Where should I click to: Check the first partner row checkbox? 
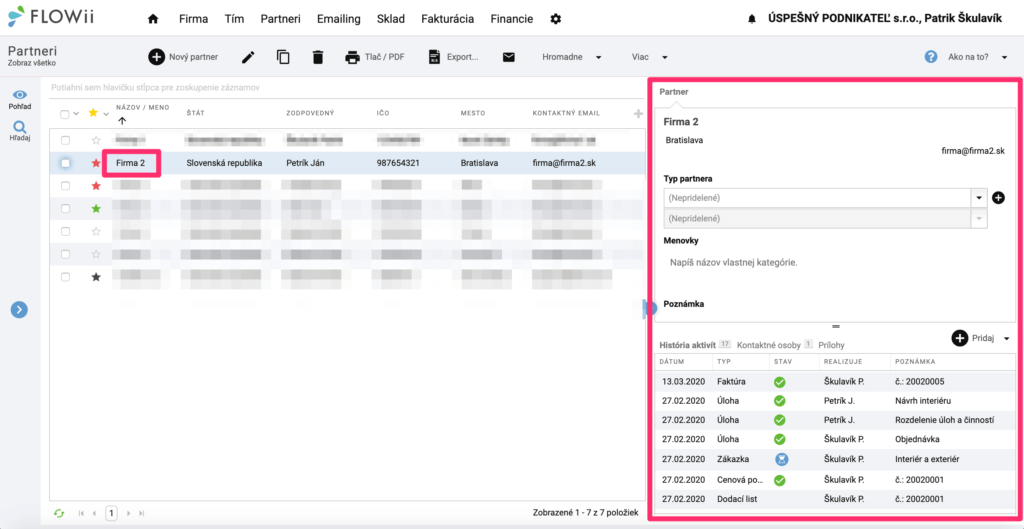[x=65, y=140]
